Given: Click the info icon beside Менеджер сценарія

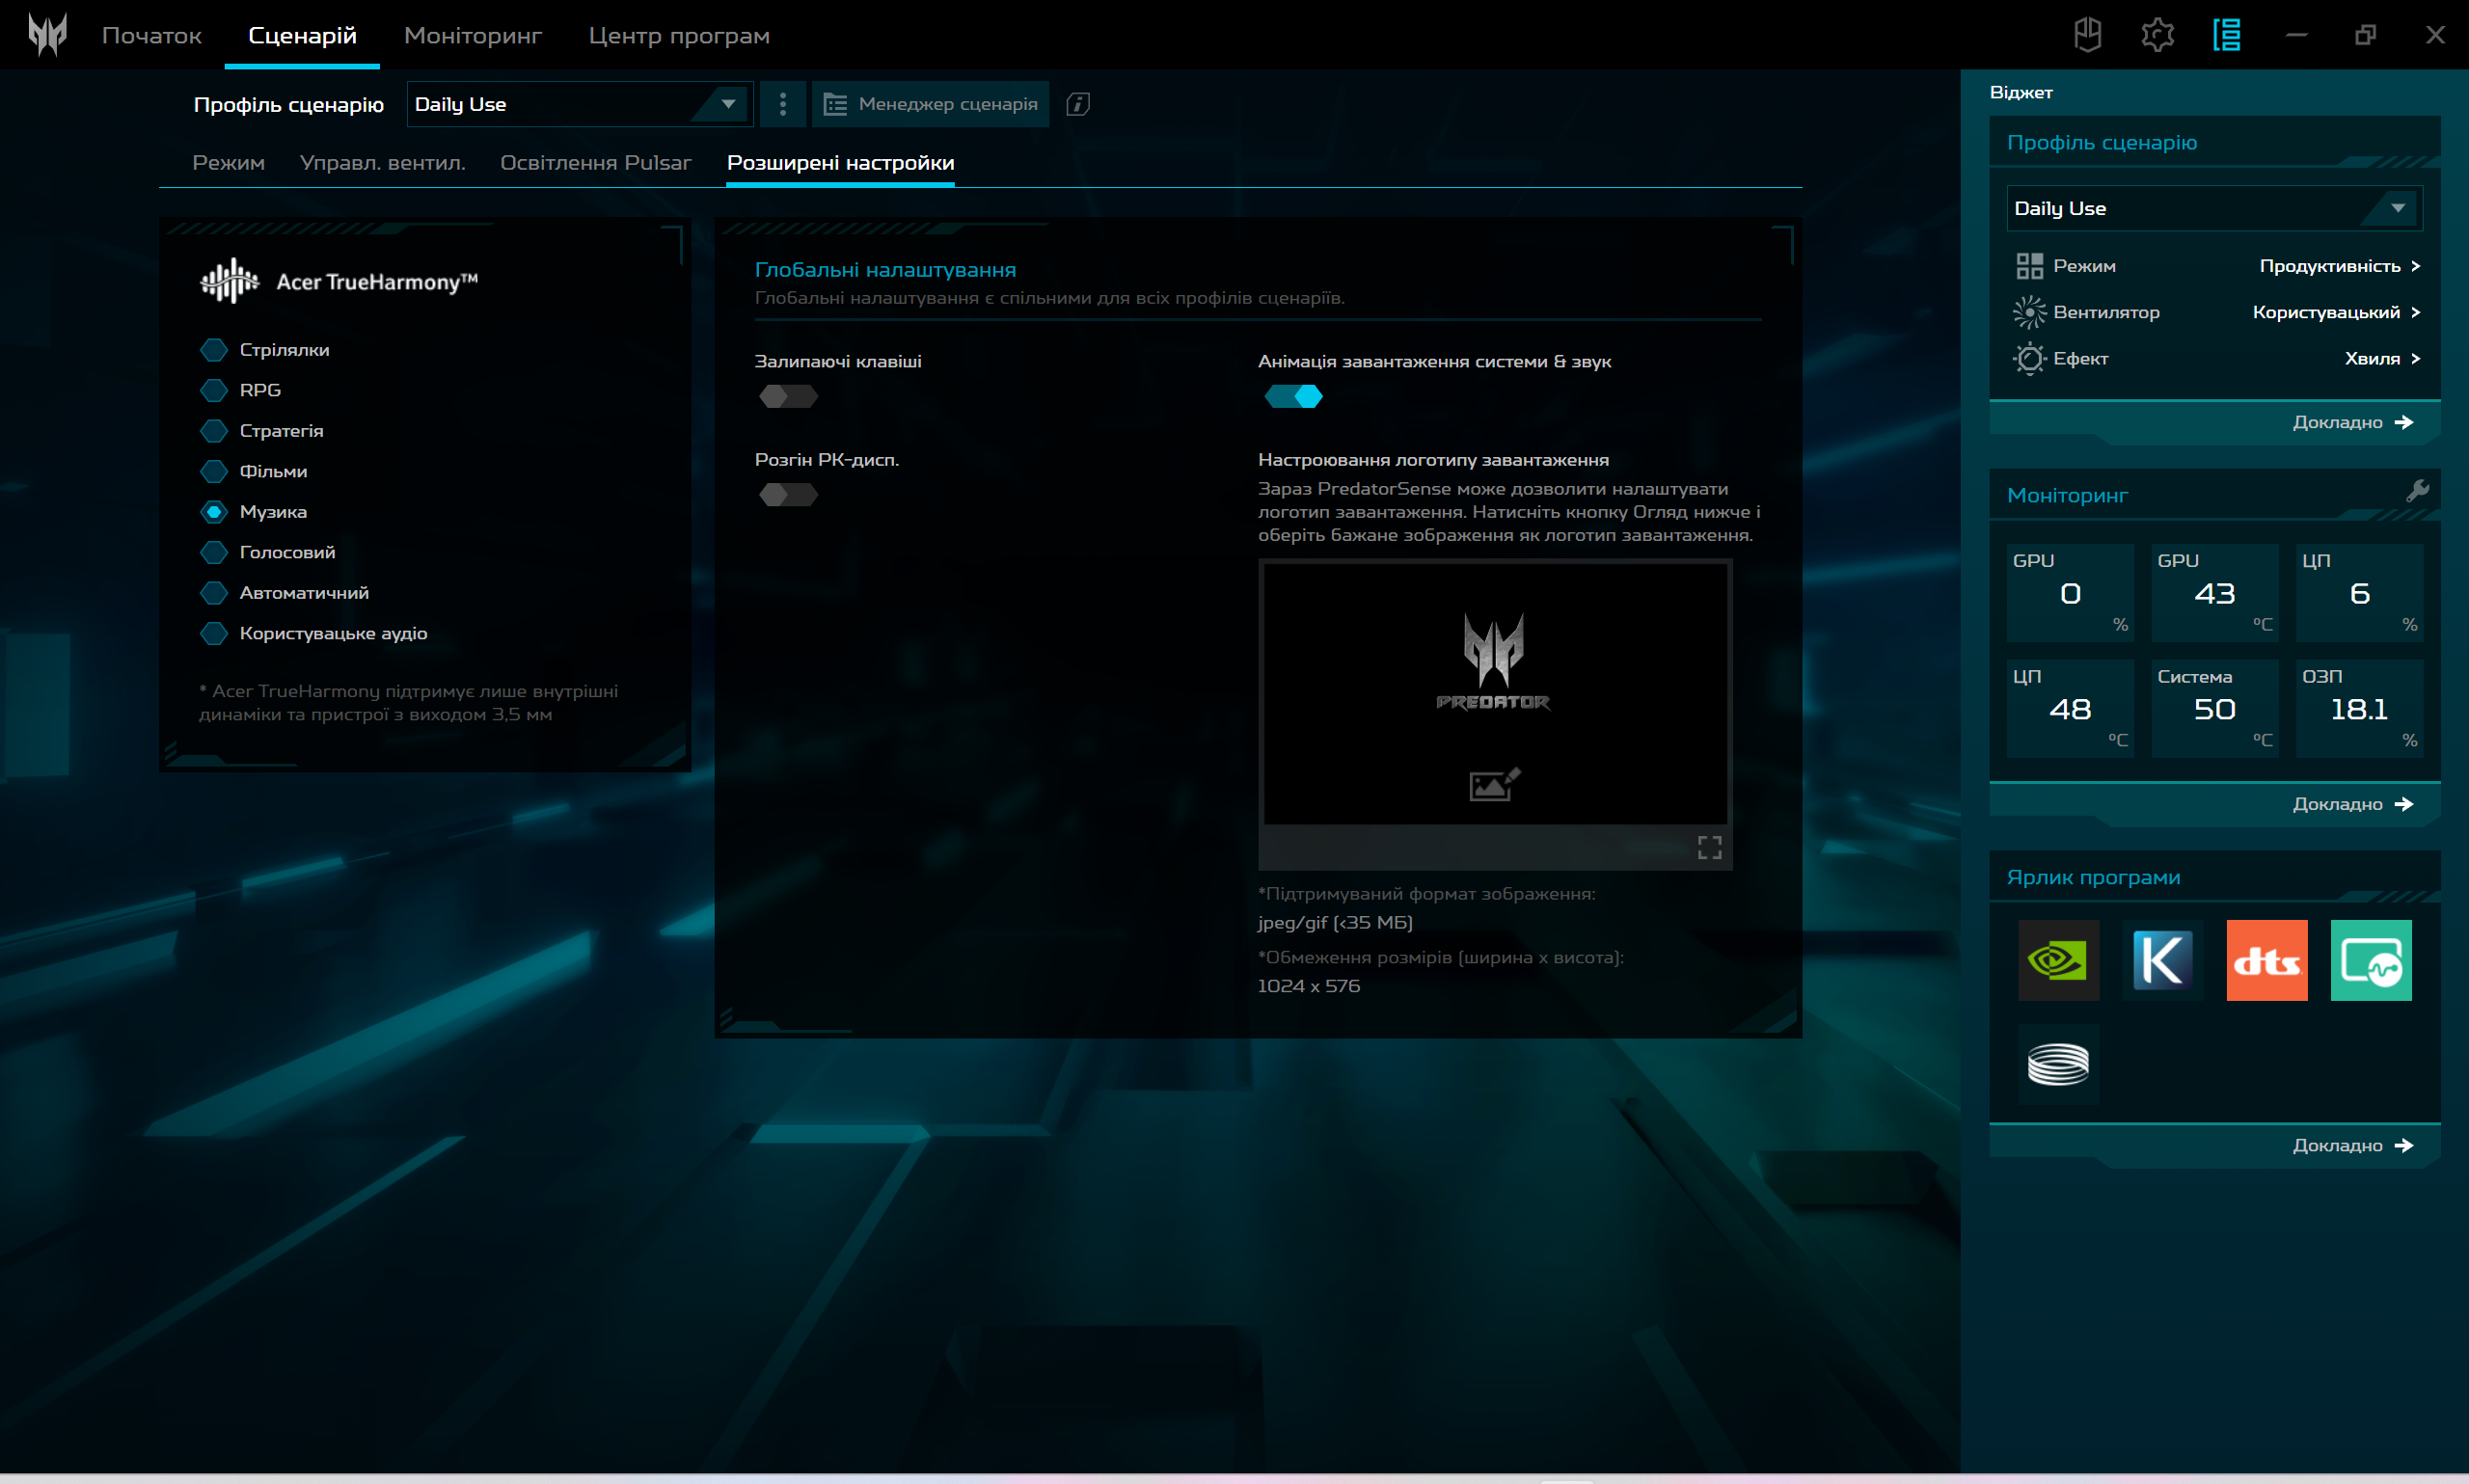Looking at the screenshot, I should [1077, 104].
